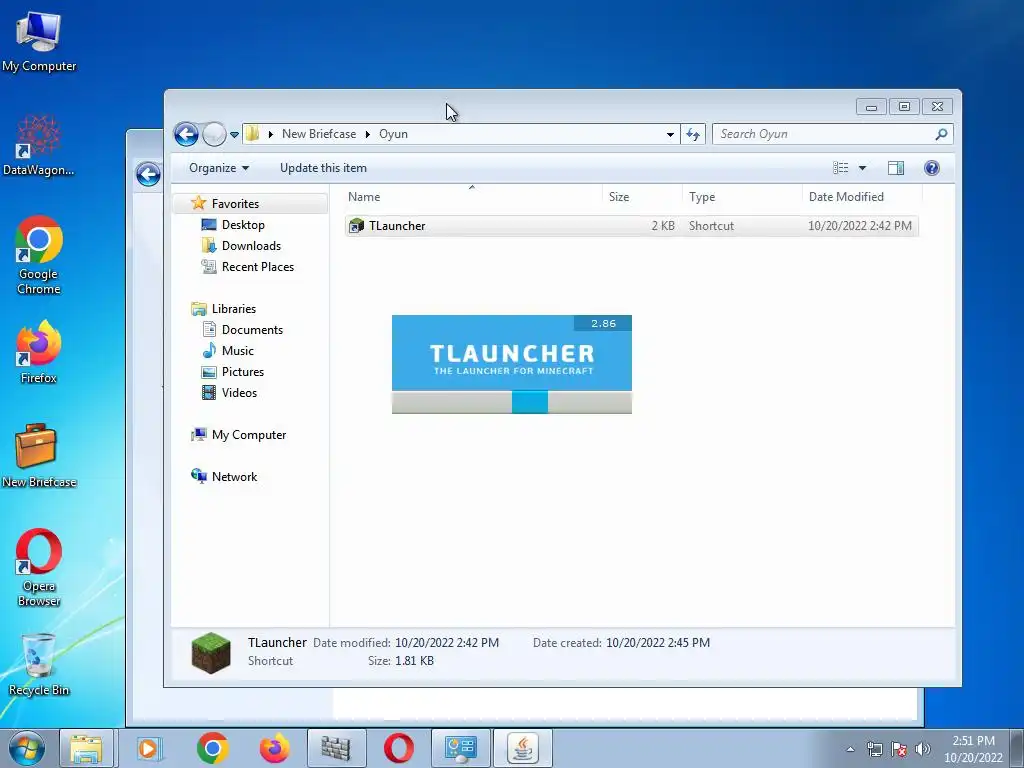Open the taskbar clock showing 2:51 PM

973,749
